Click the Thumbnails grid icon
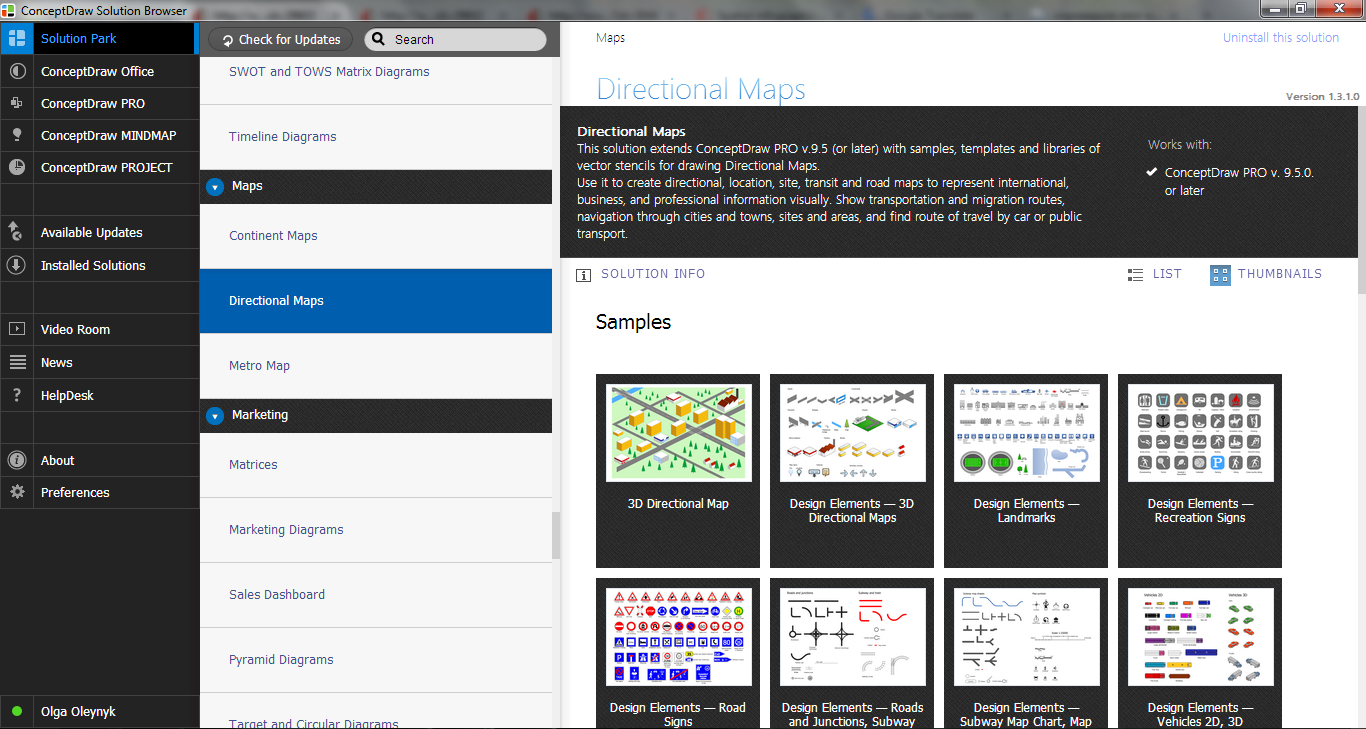The width and height of the screenshot is (1366, 729). click(x=1220, y=275)
